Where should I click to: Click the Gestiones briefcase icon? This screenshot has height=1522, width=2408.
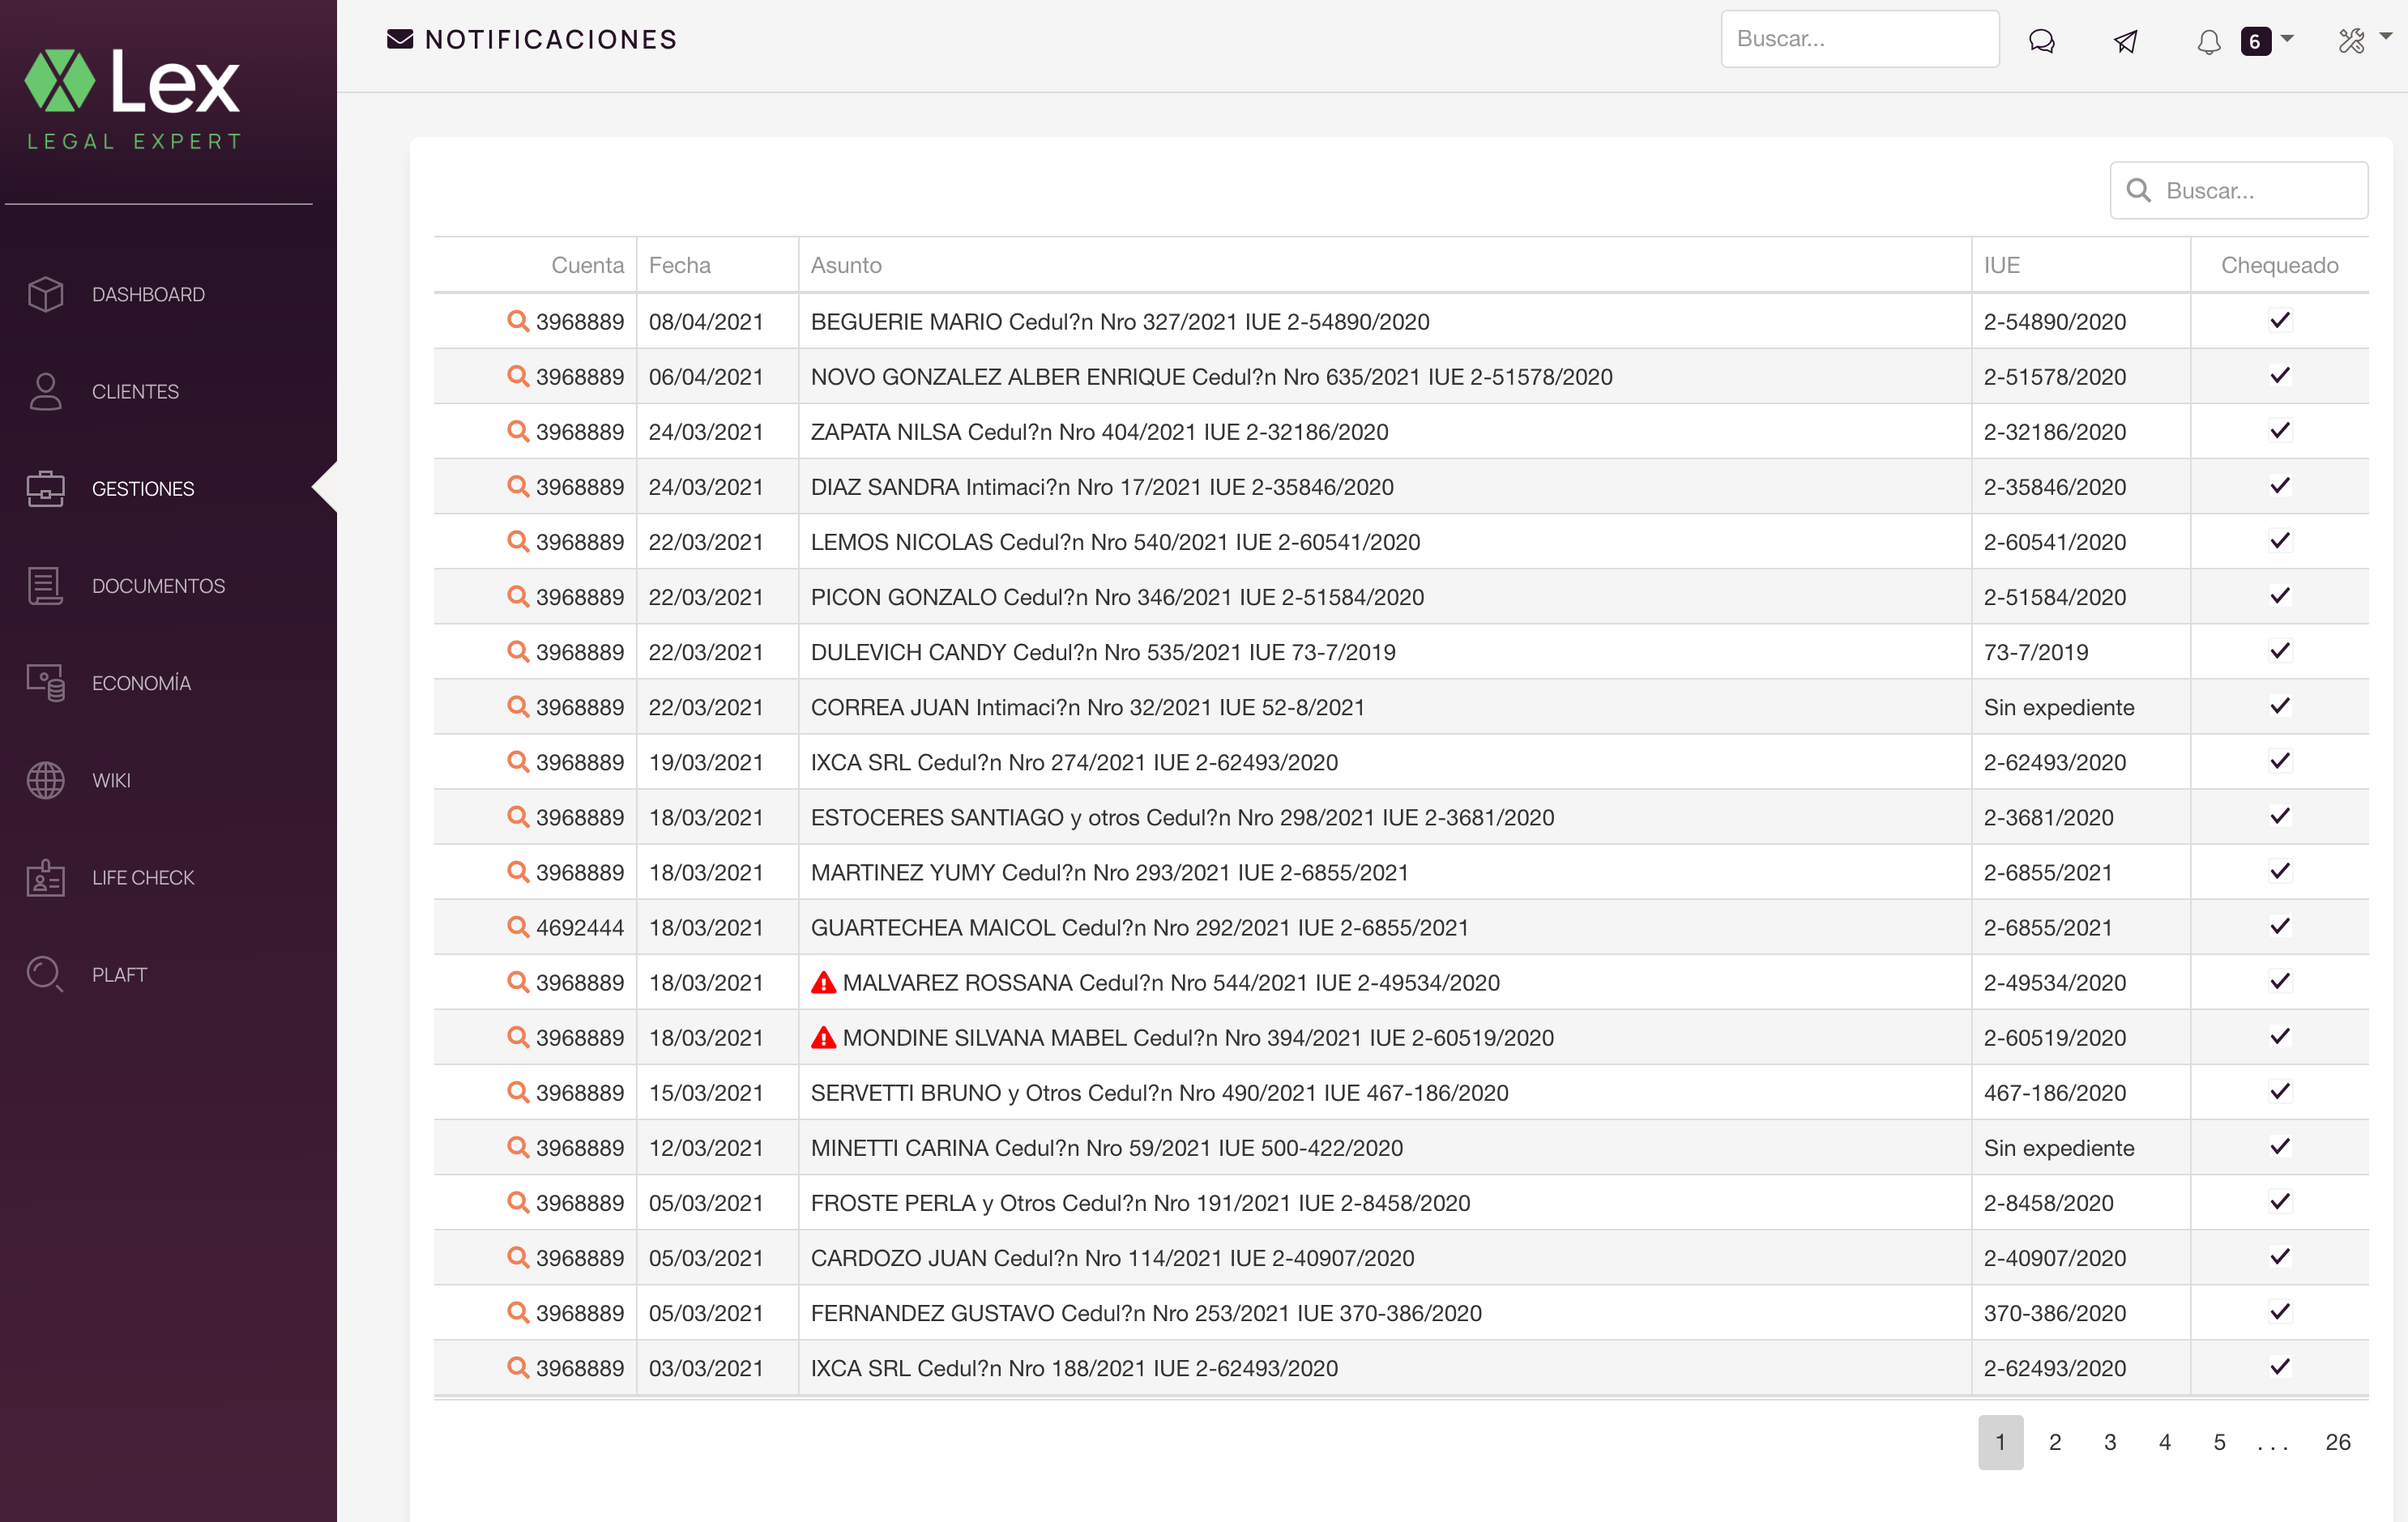click(x=45, y=488)
